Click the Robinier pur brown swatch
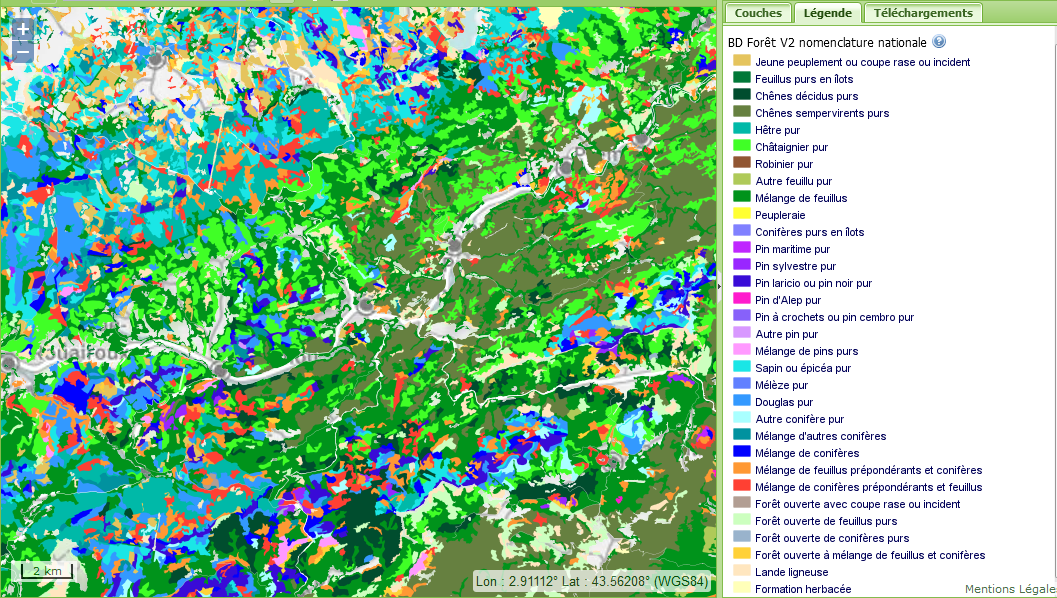The width and height of the screenshot is (1057, 598). [x=741, y=163]
